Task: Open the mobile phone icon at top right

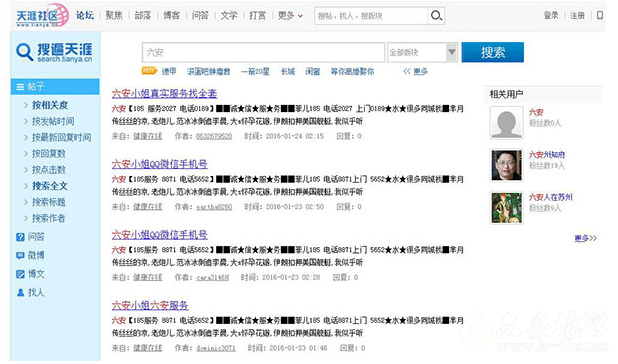Action: tap(600, 15)
